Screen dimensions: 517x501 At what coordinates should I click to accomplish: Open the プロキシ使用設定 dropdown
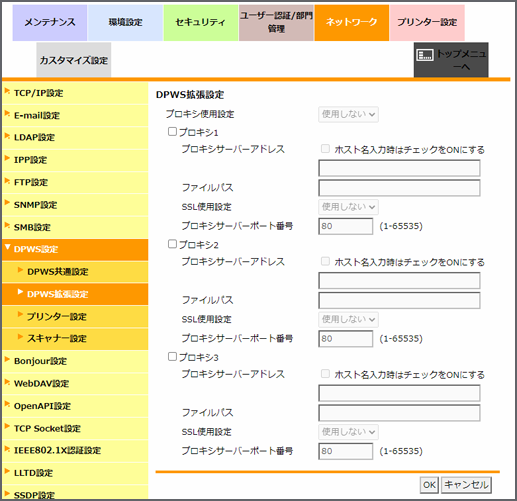[x=348, y=114]
